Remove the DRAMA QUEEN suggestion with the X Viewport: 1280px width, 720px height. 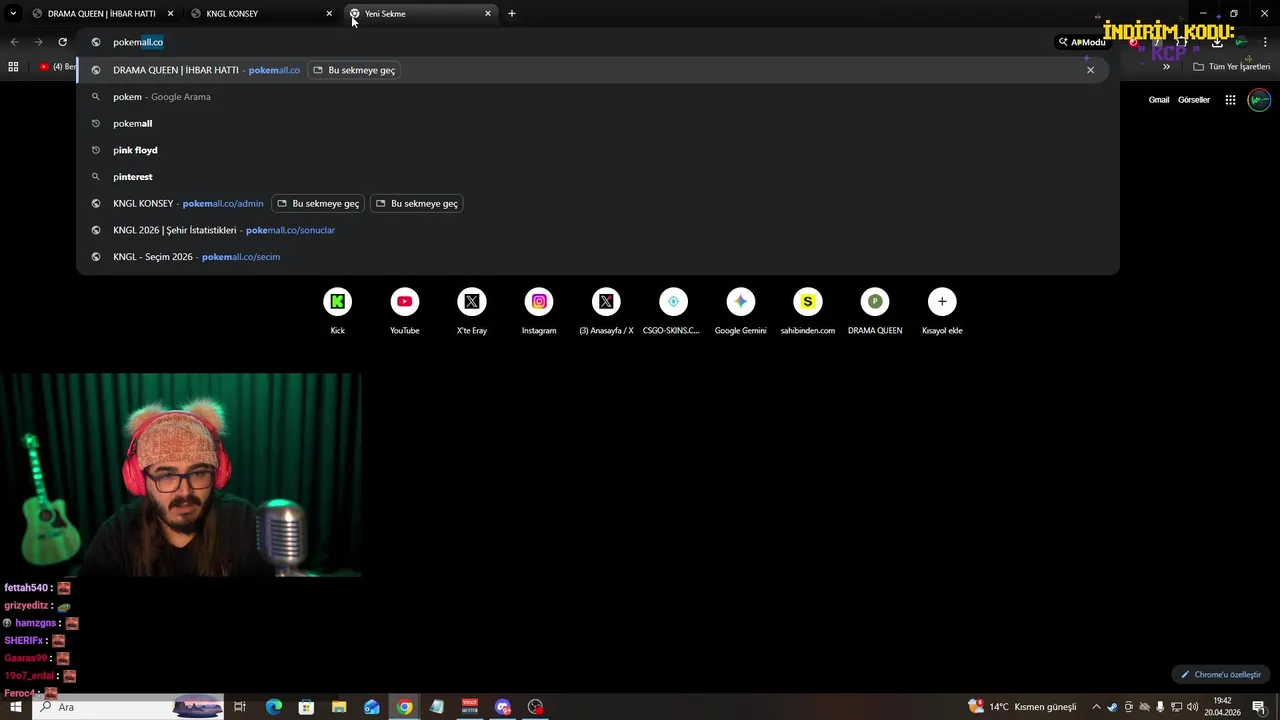[x=1090, y=70]
